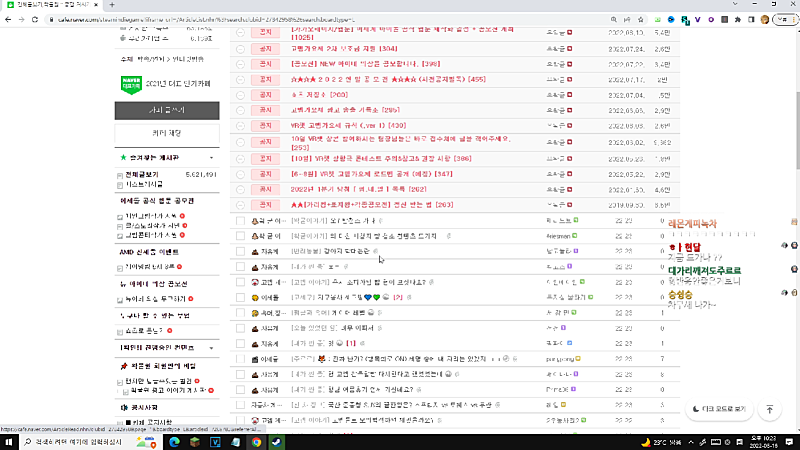The width and height of the screenshot is (800, 450).
Task: Open the 2022 notice with stars [455]
Action: (388, 80)
